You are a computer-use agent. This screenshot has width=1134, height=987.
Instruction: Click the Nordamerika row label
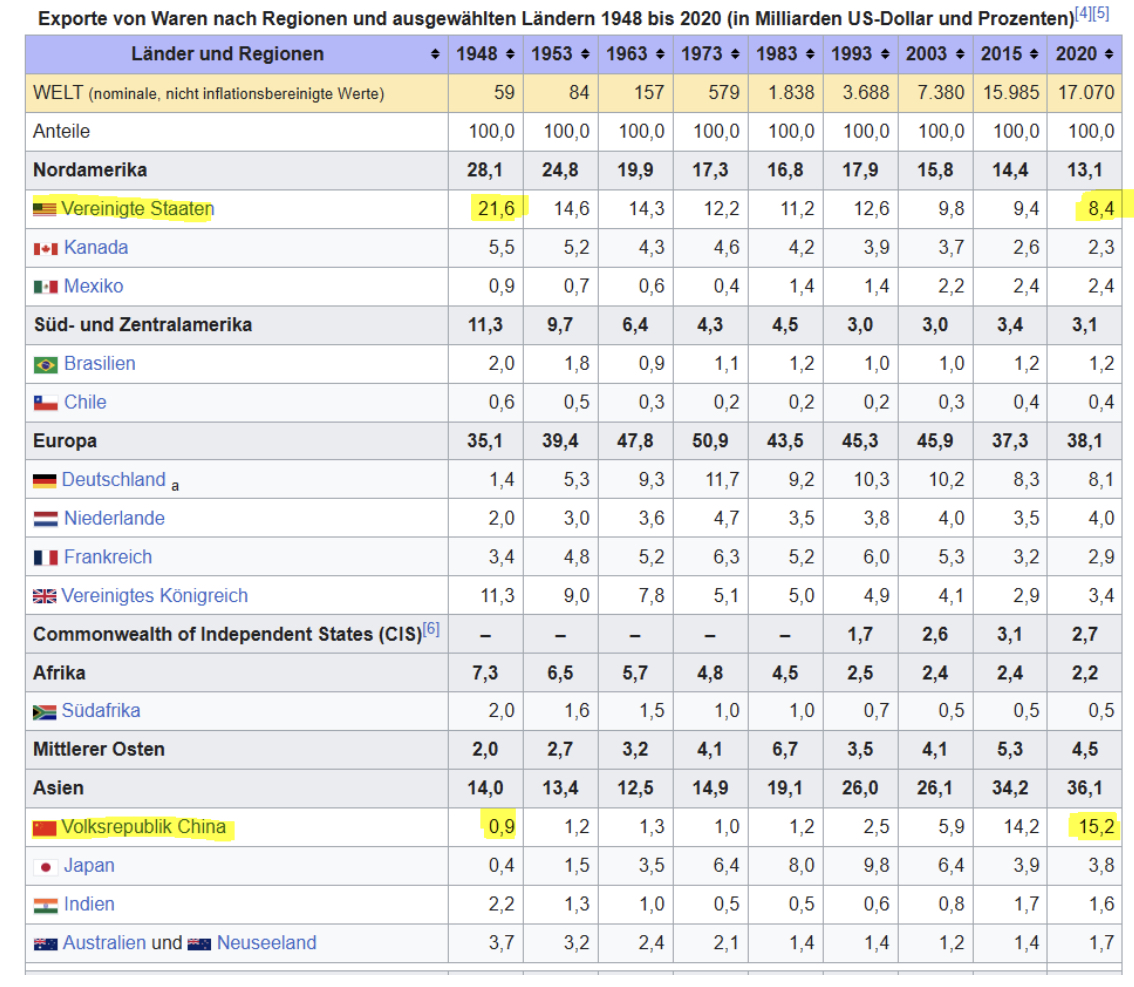pyautogui.click(x=90, y=170)
